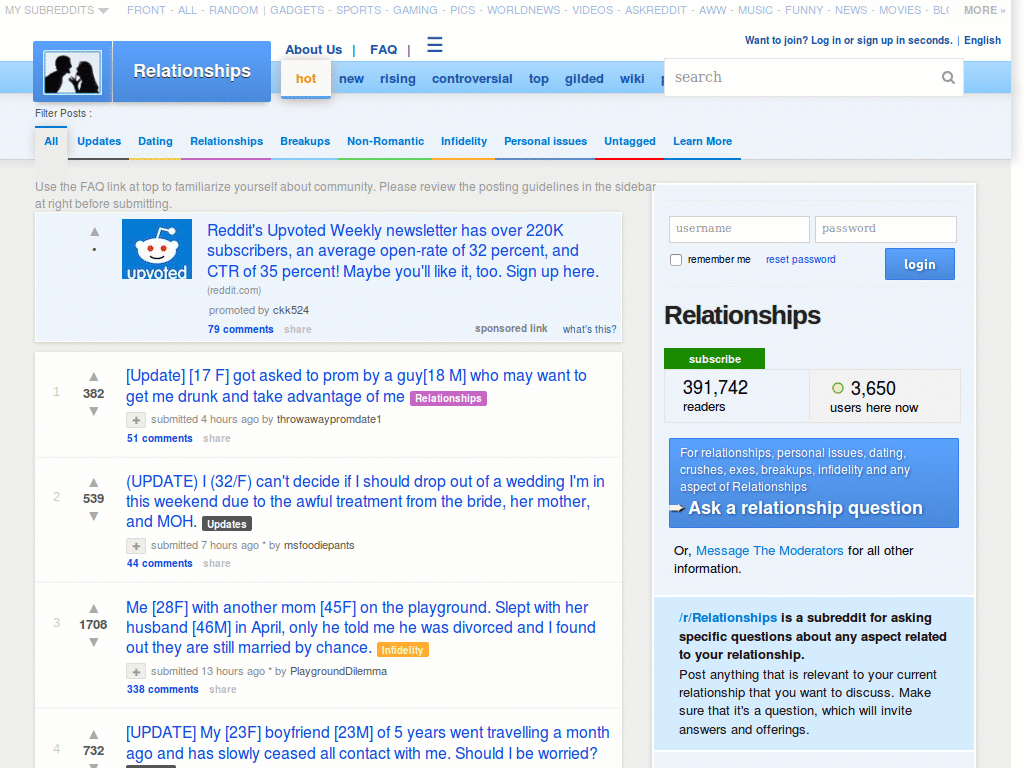1024x768 pixels.
Task: Click Ask a relationship question banner
Action: click(814, 483)
